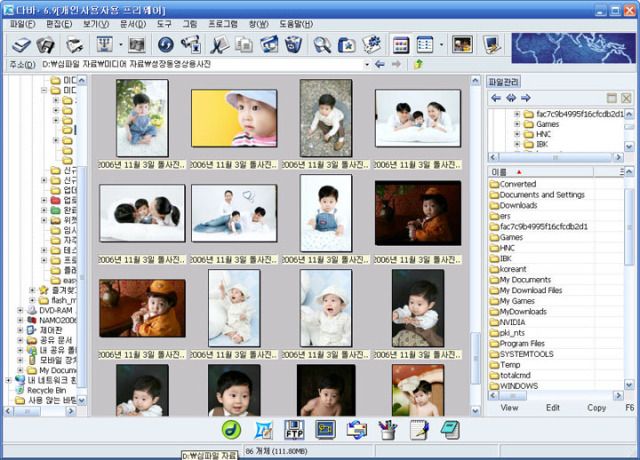
Task: Click the Edit button in file panel
Action: [x=553, y=407]
